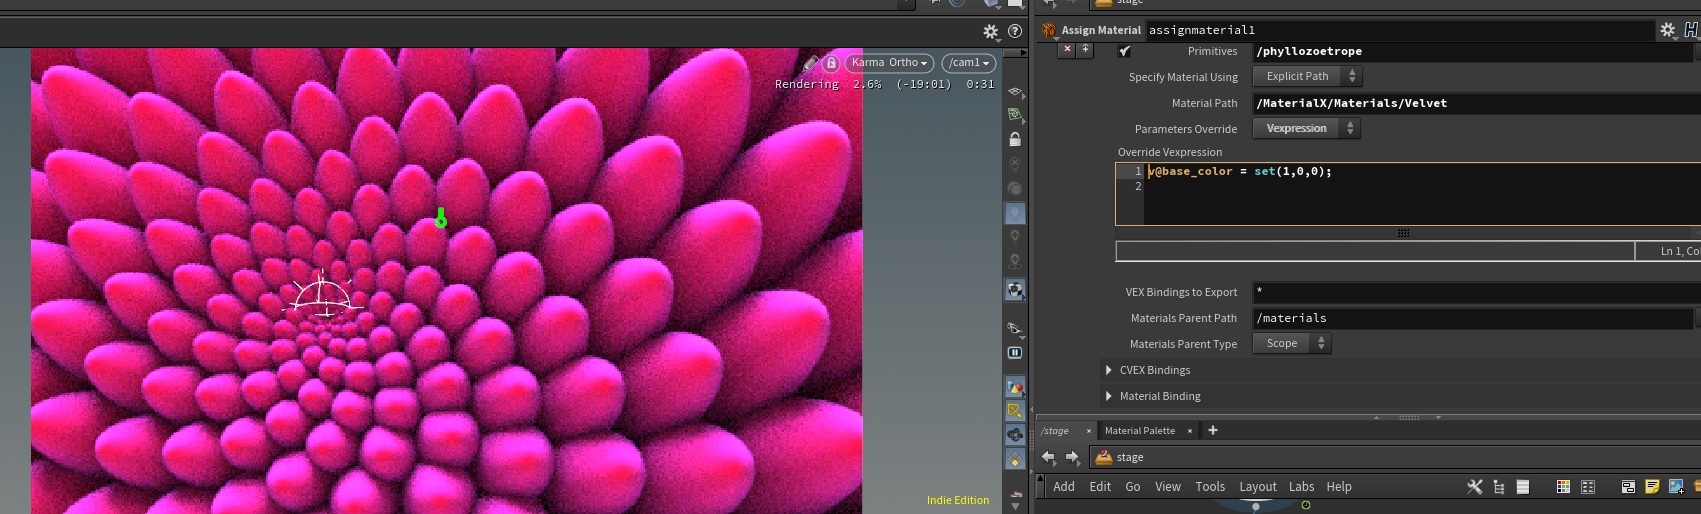Click the add background image icon
Screen dimensions: 1701x514
point(1676,487)
